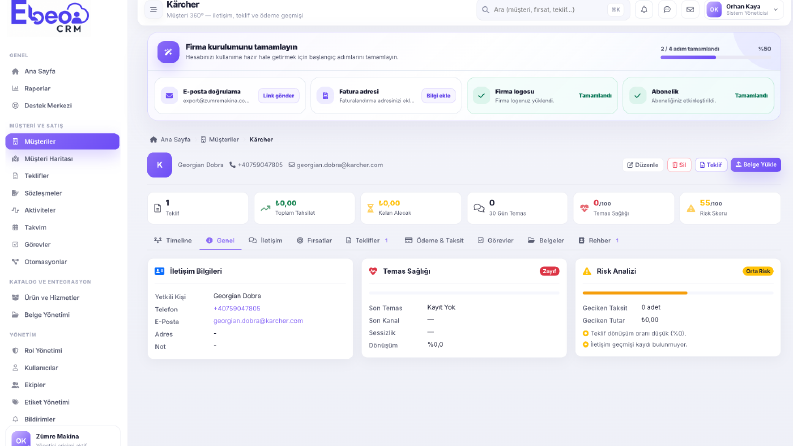
Task: Click the Zayıf badge
Action: 549,272
